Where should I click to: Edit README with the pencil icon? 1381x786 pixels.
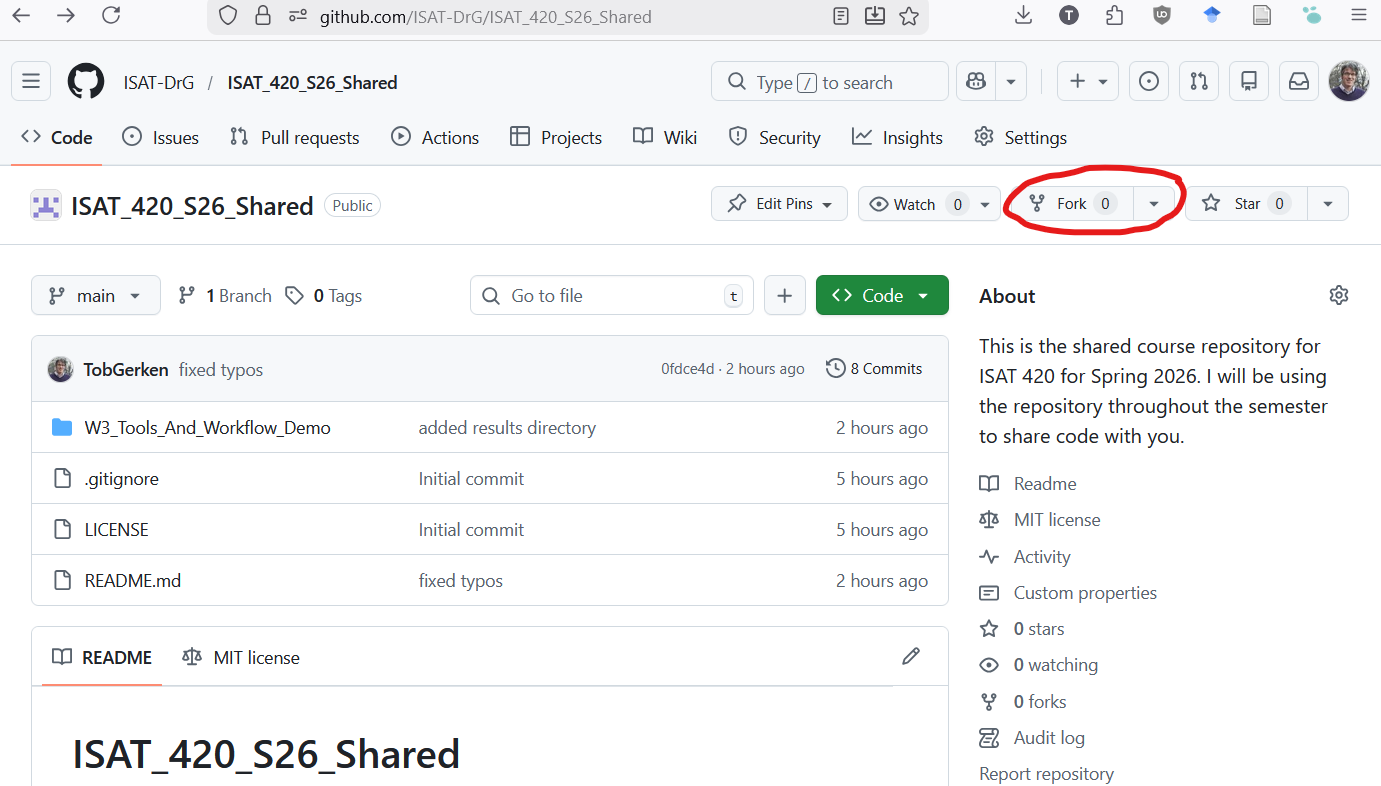(910, 657)
